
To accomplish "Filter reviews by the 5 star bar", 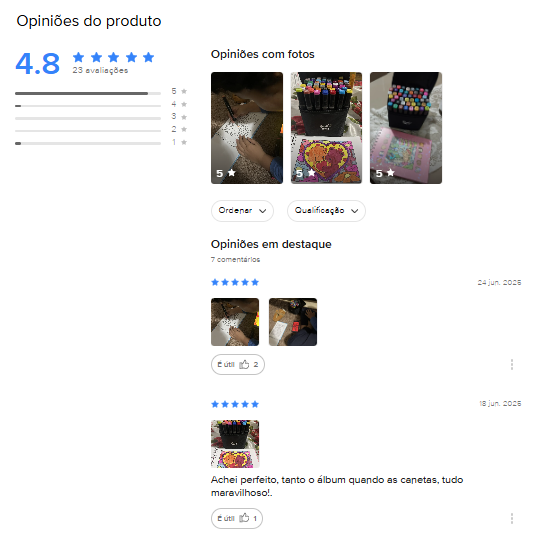I will [101, 92].
